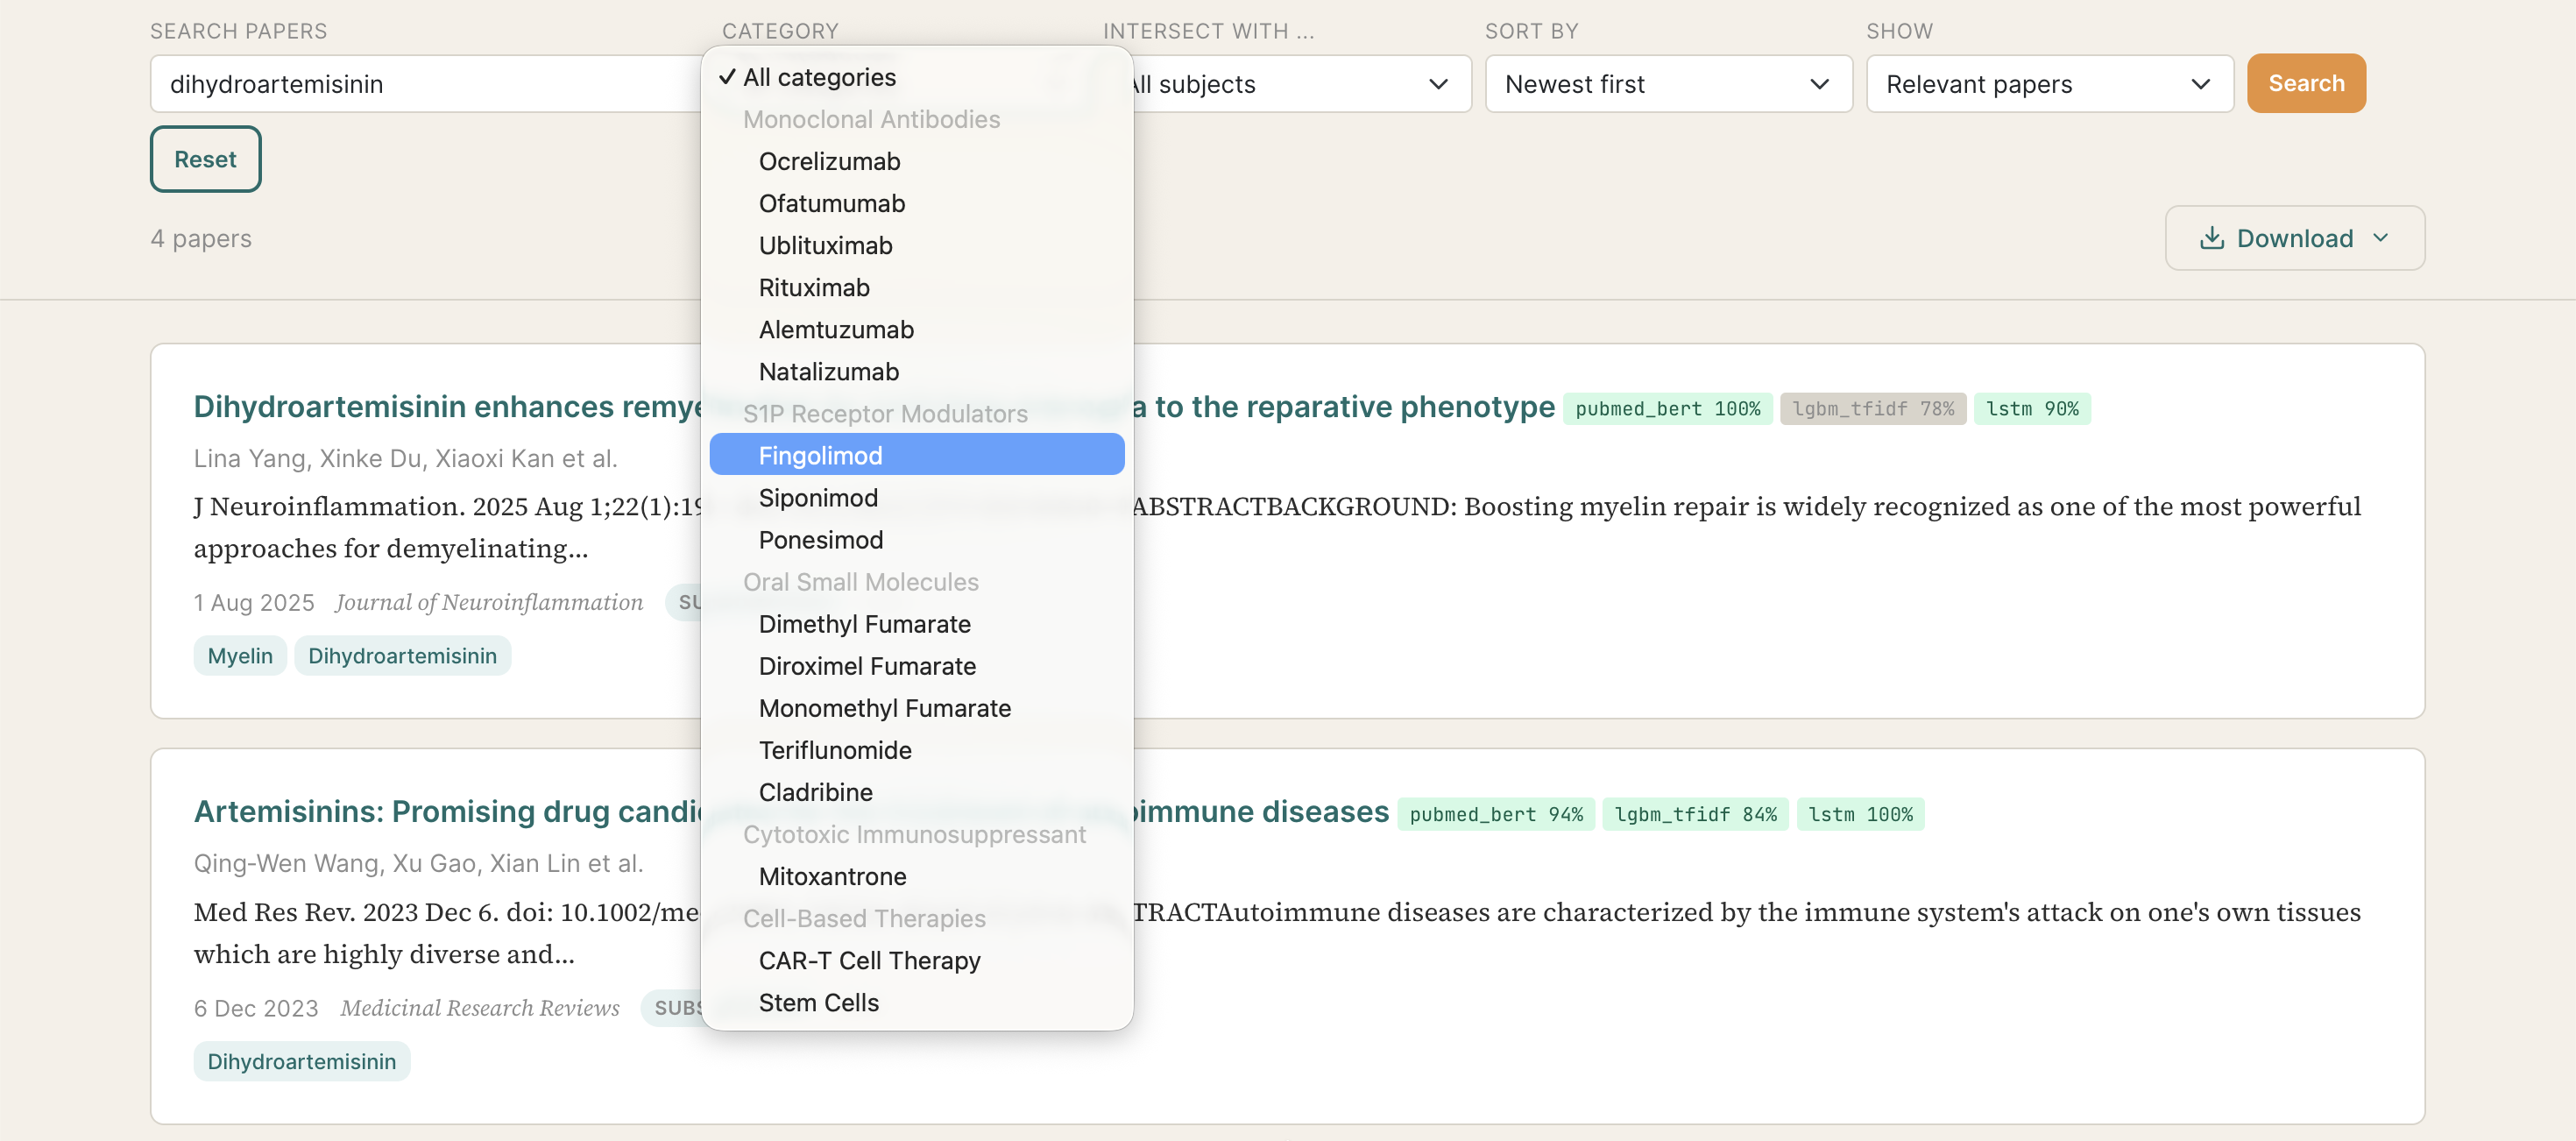Open the Download menu button
Image resolution: width=2576 pixels, height=1141 pixels.
click(x=2294, y=238)
